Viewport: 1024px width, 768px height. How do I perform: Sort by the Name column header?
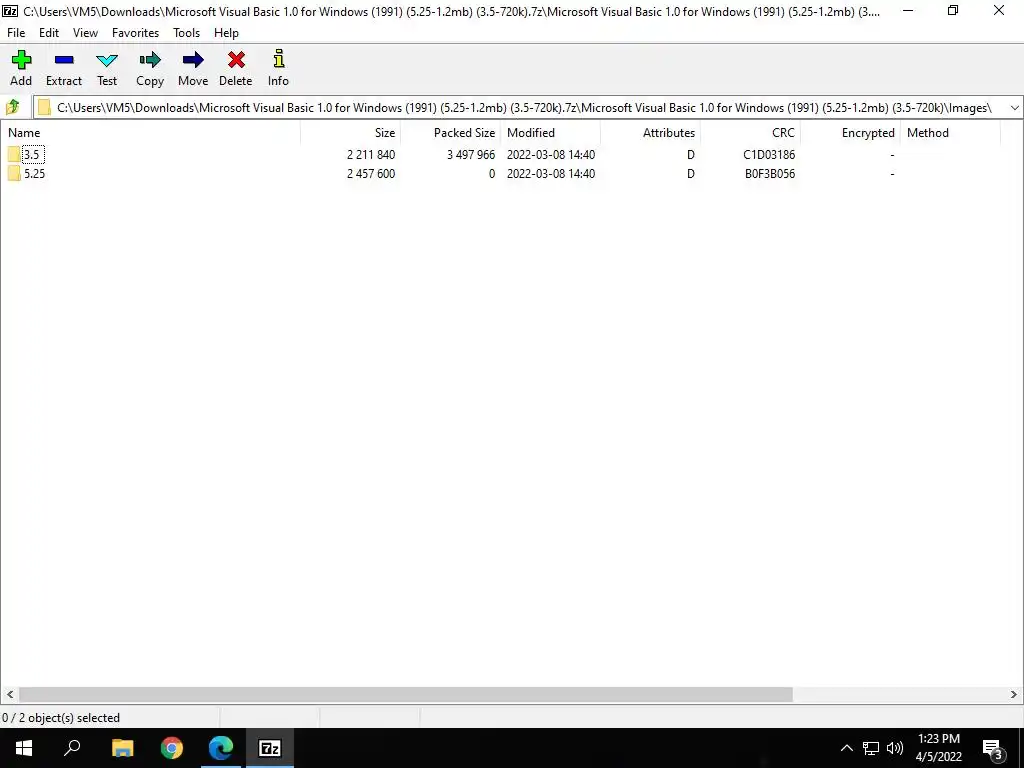click(x=150, y=133)
